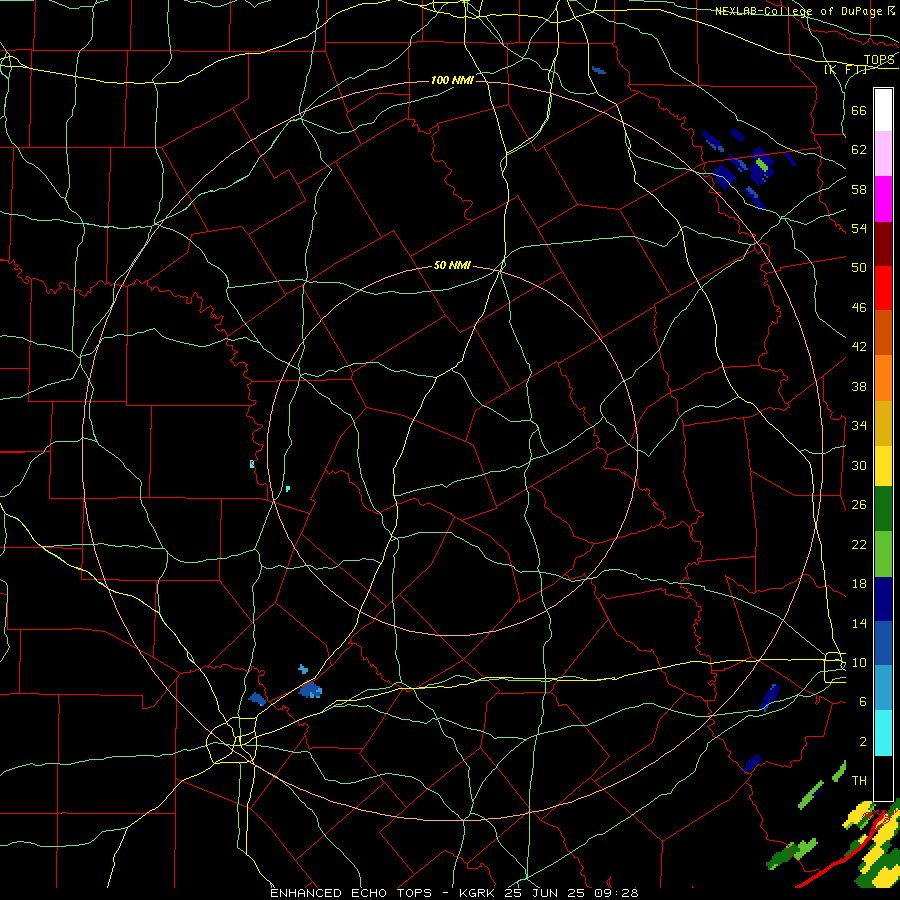Image resolution: width=900 pixels, height=900 pixels.
Task: Click legend value 34
Action: coord(859,426)
